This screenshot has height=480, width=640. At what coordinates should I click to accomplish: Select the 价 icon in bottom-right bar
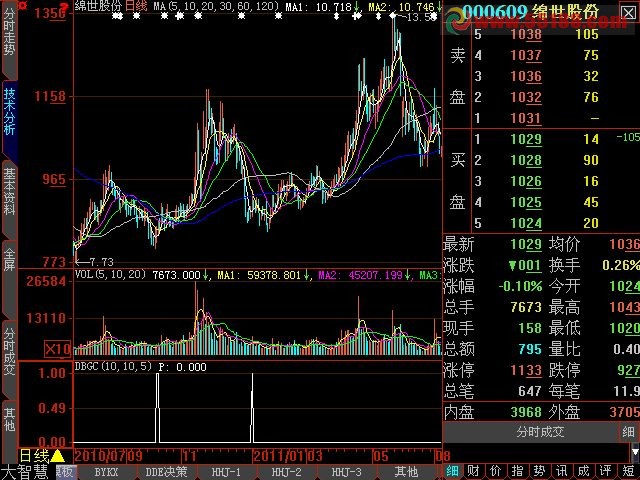(493, 471)
